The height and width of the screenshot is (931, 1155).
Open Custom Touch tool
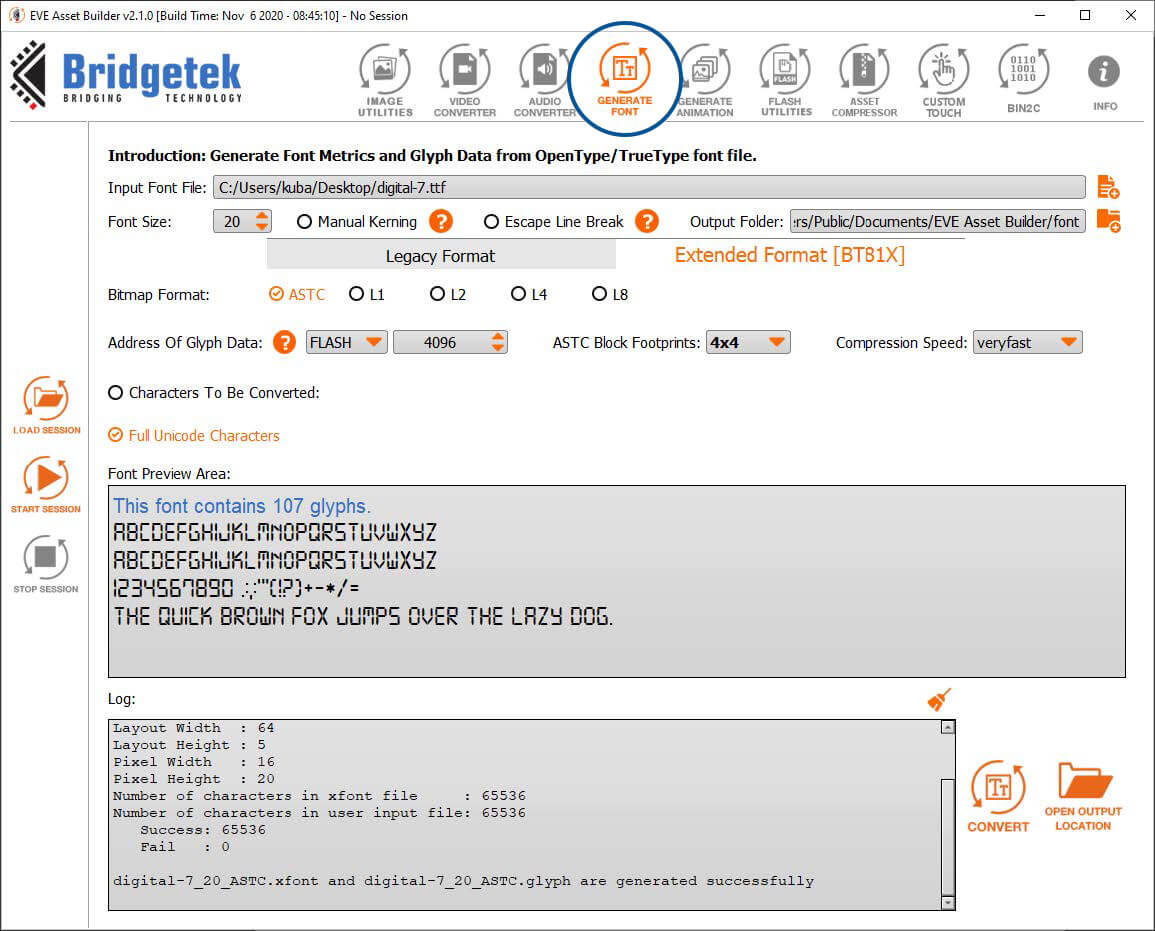944,80
